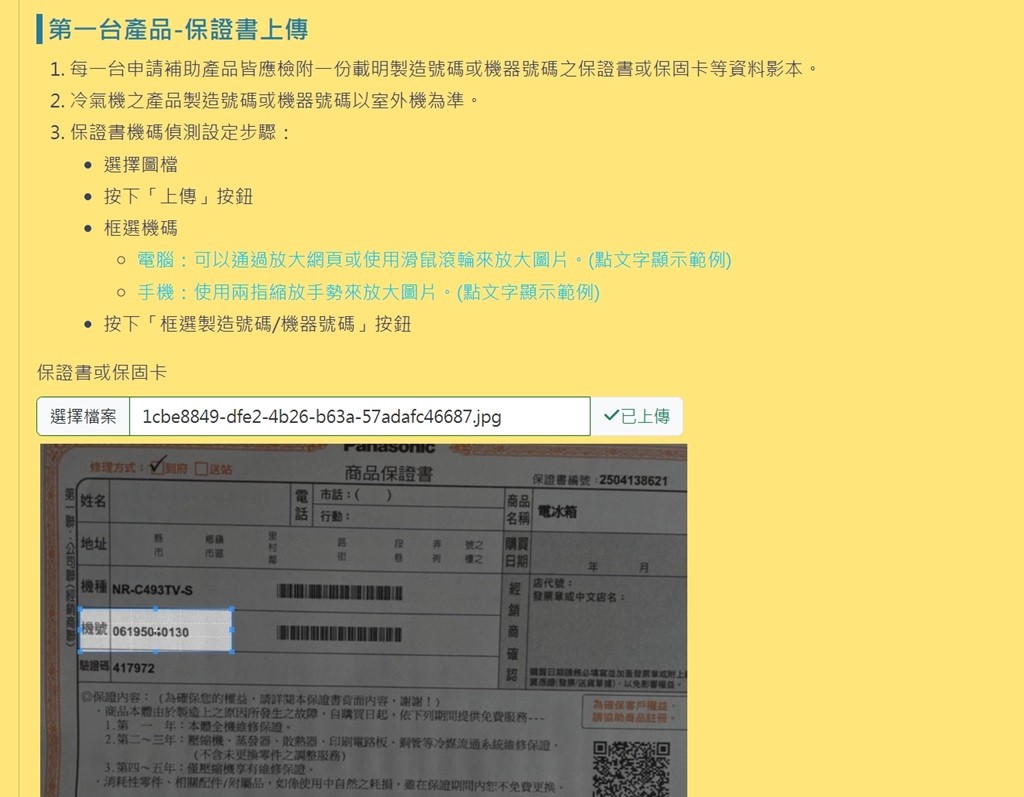The width and height of the screenshot is (1024, 797).
Task: Click the uploaded warranty card image at the 商品保證書 title
Action: [389, 473]
